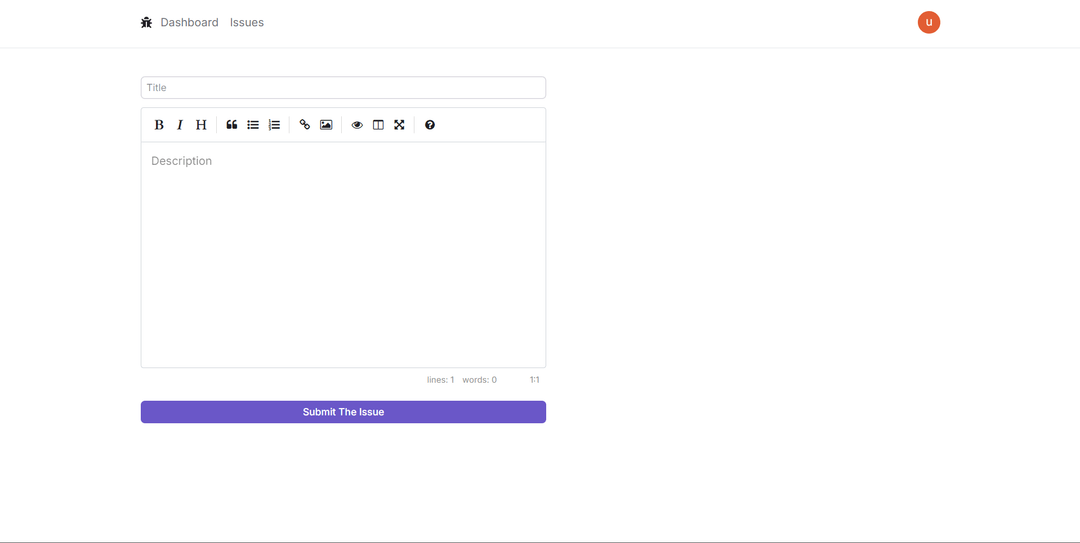Open the user avatar menu
Viewport: 1080px width, 543px height.
928,22
